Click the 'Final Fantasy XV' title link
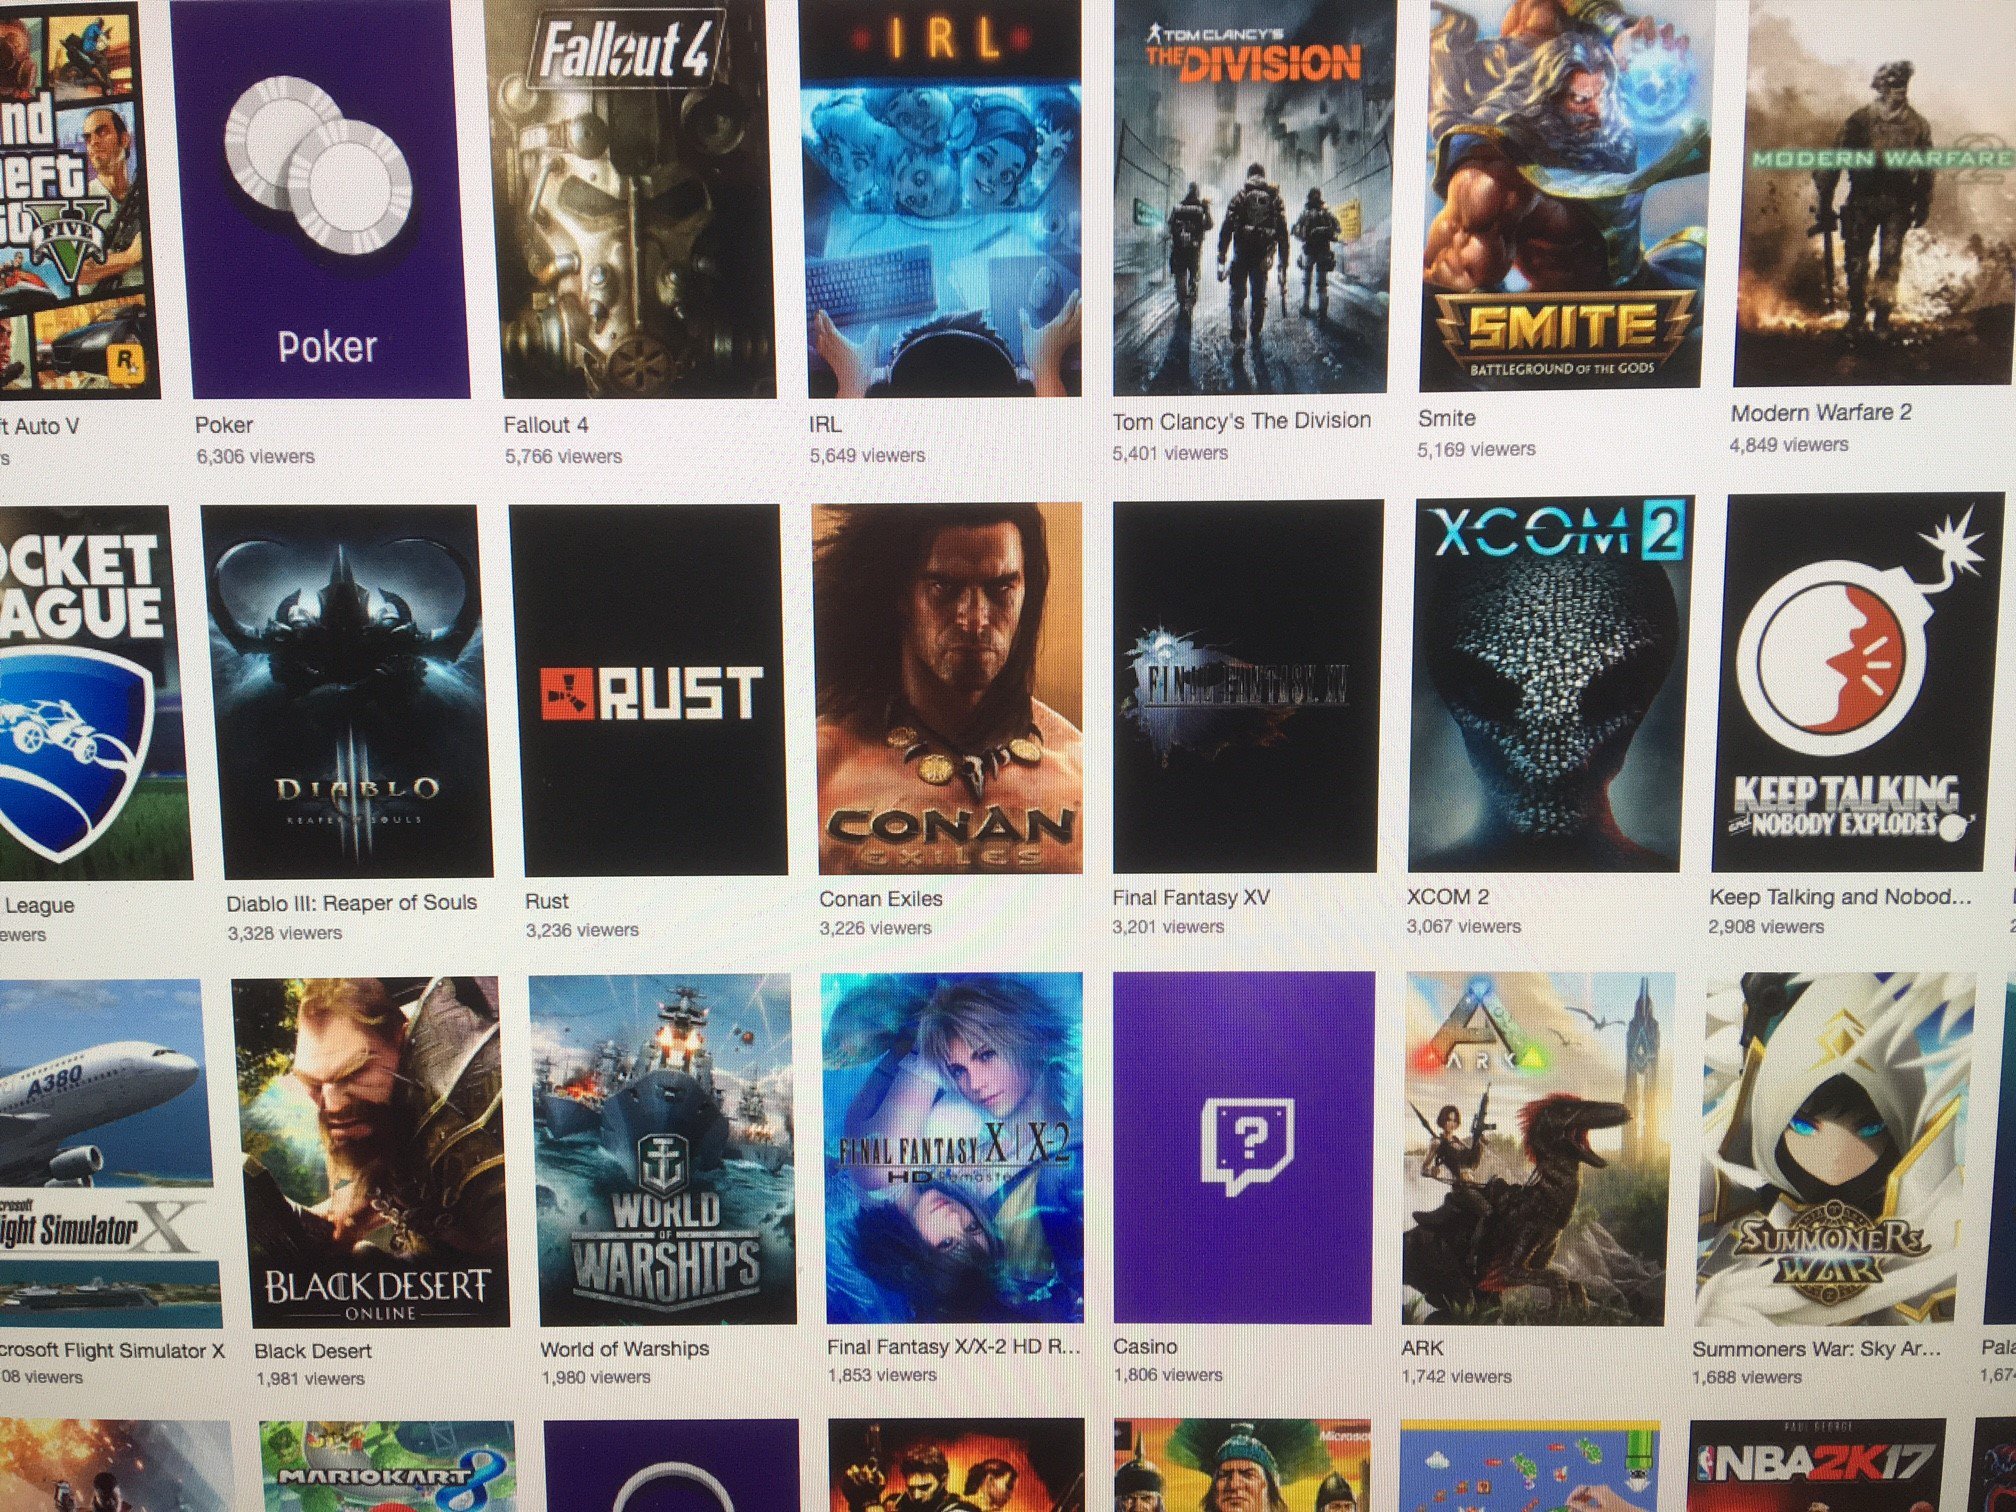The width and height of the screenshot is (2016, 1512). click(x=1190, y=898)
